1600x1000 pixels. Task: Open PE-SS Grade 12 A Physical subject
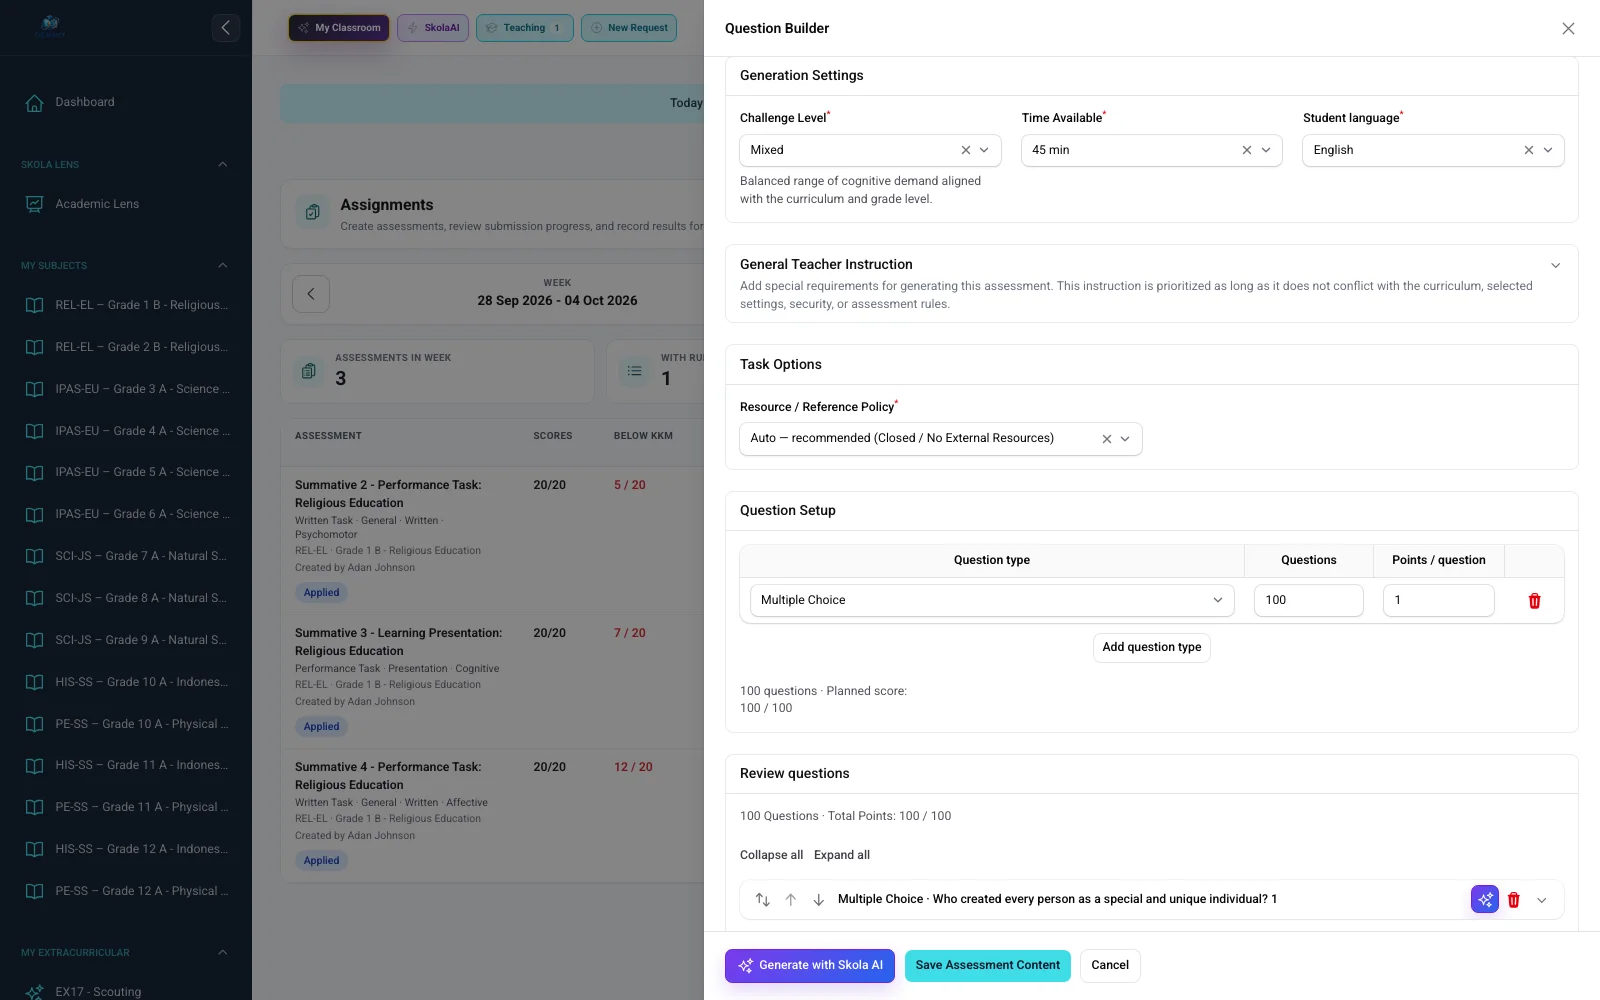click(126, 891)
